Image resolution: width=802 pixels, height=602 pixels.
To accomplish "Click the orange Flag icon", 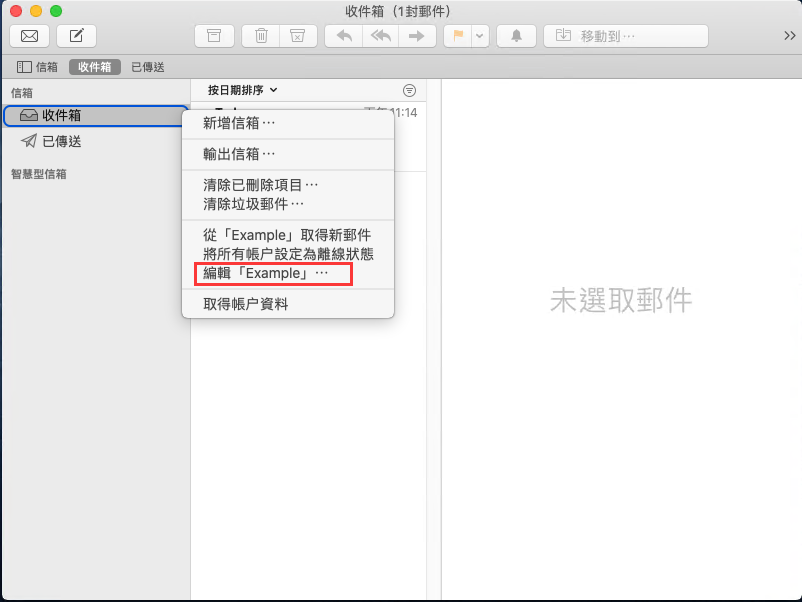I will (x=458, y=36).
